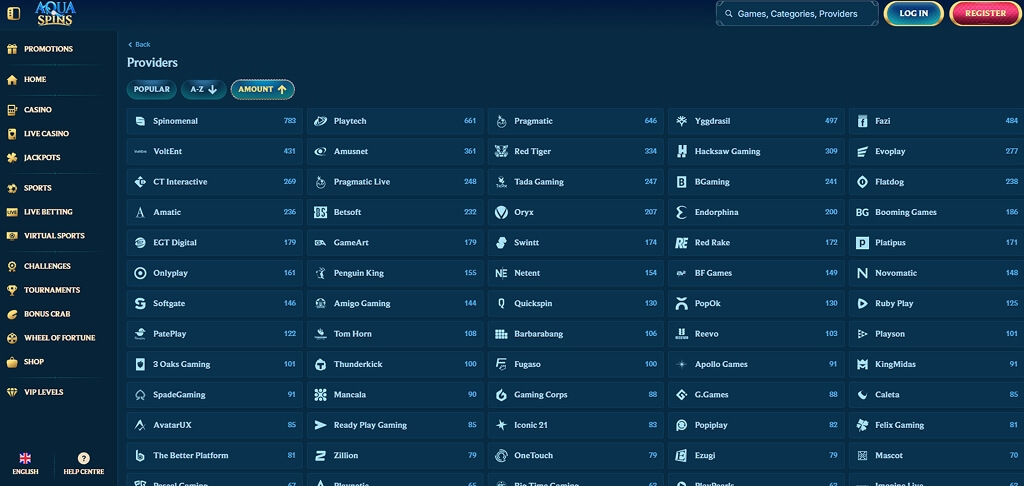Open the Evoplay provider card

[936, 152]
